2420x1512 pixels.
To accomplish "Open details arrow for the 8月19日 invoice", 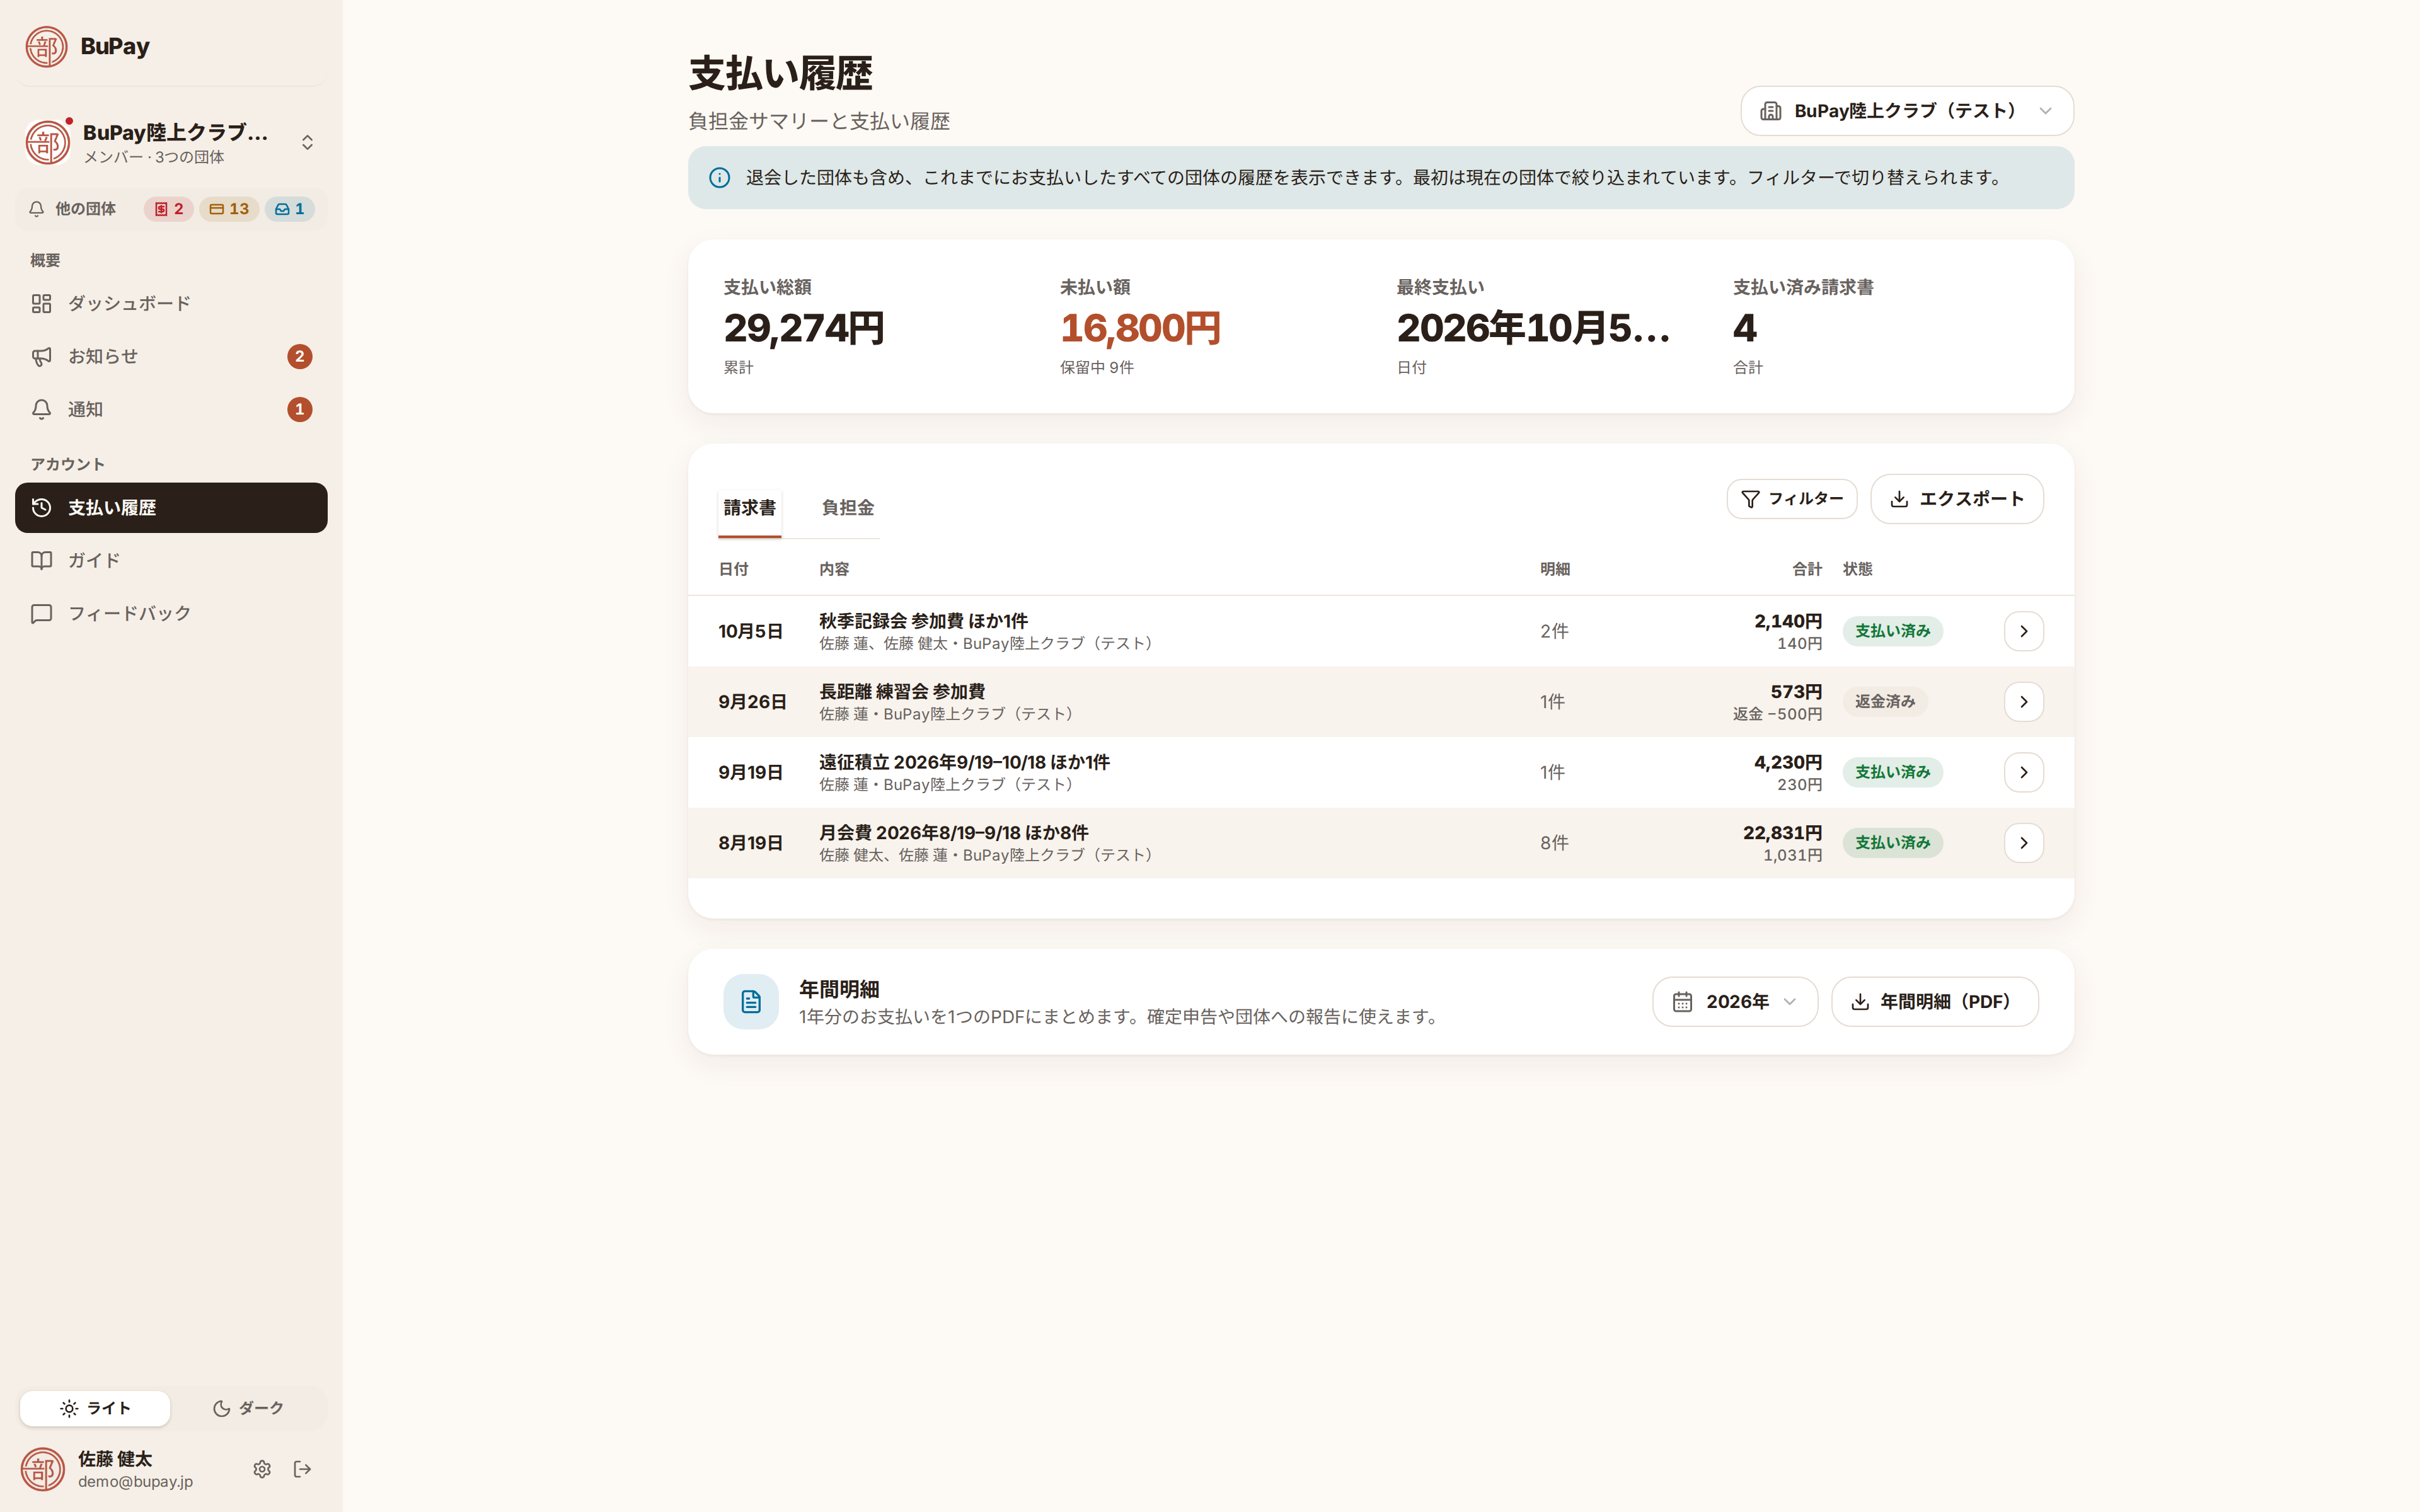I will [x=2023, y=843].
